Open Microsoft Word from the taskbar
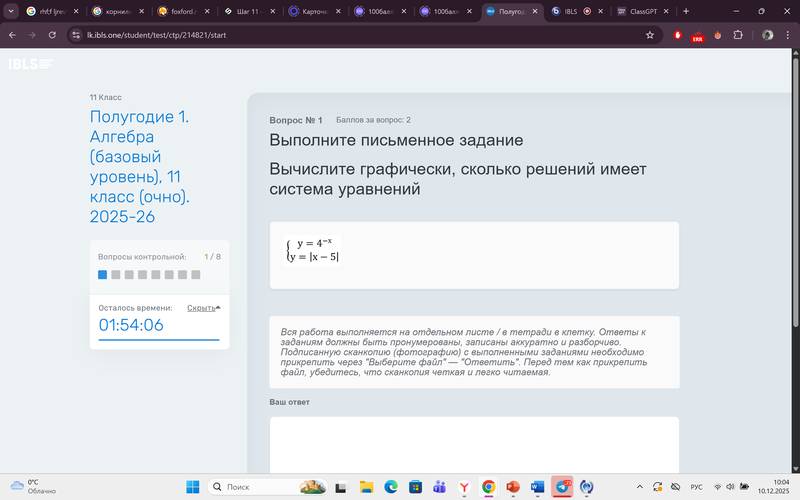 (538, 486)
